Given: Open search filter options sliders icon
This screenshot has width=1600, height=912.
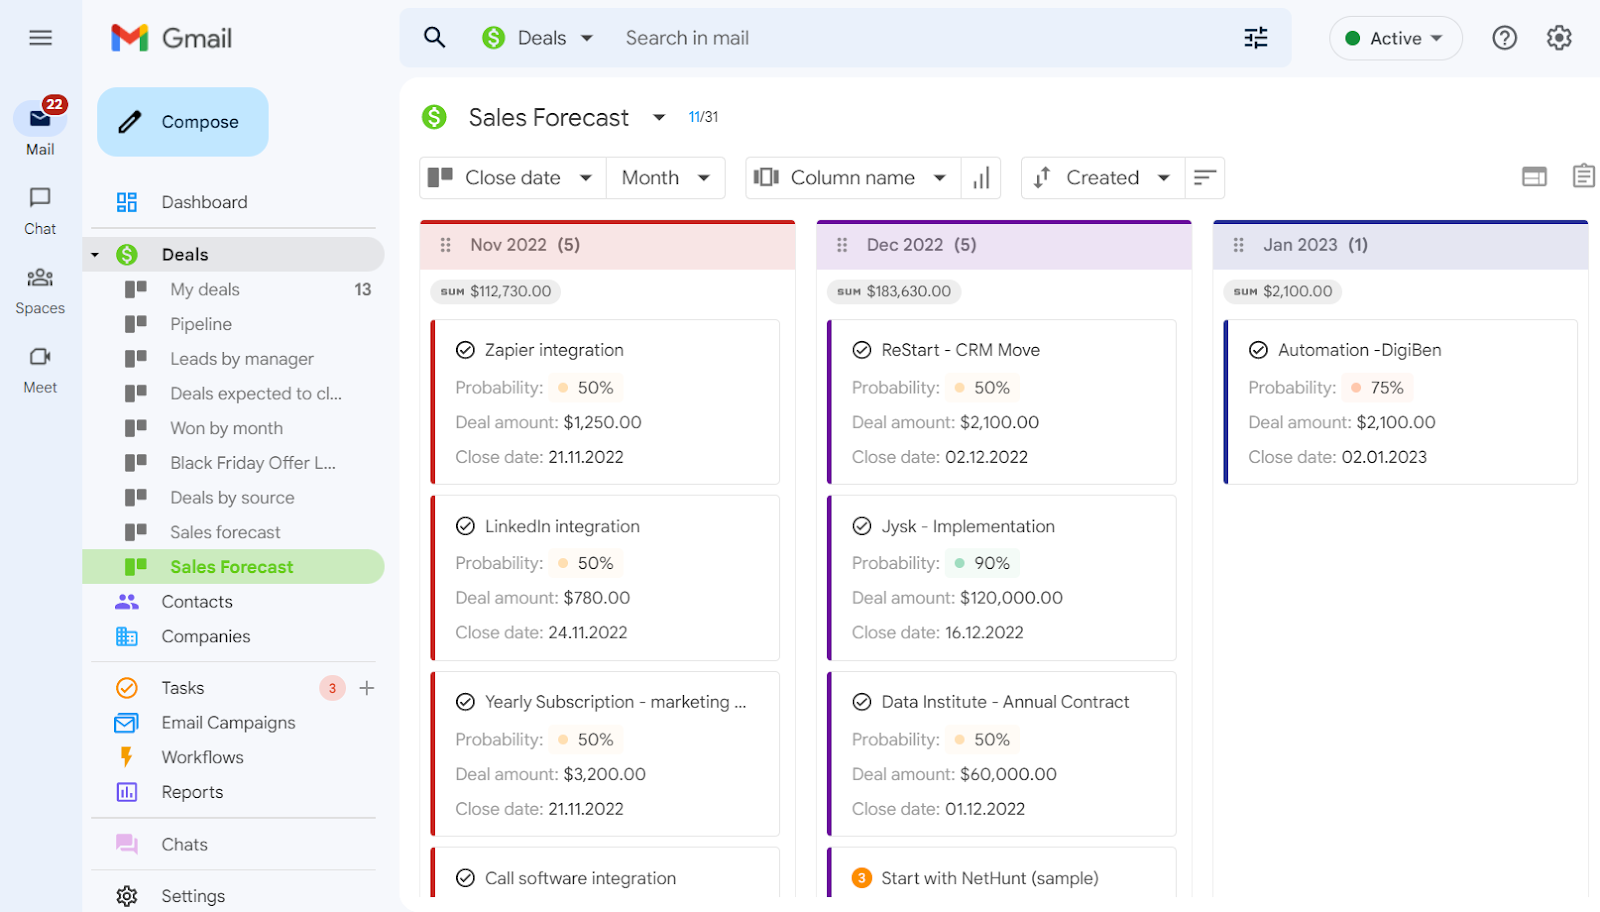Looking at the screenshot, I should [1256, 38].
